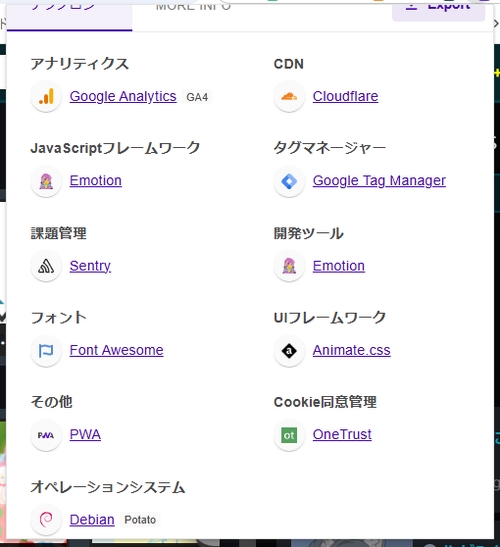Image resolution: width=500 pixels, height=547 pixels.
Task: Click the Google Analytics icon
Action: click(x=46, y=96)
